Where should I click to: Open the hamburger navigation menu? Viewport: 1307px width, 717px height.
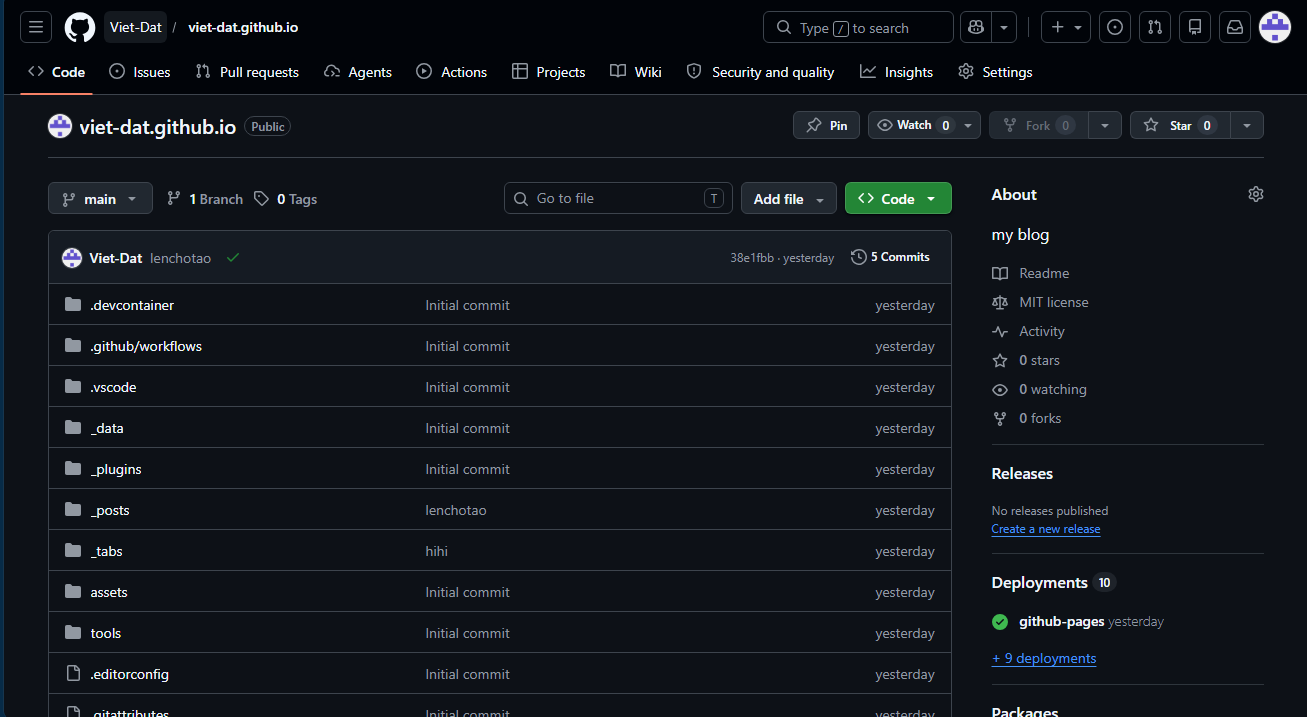click(x=36, y=28)
